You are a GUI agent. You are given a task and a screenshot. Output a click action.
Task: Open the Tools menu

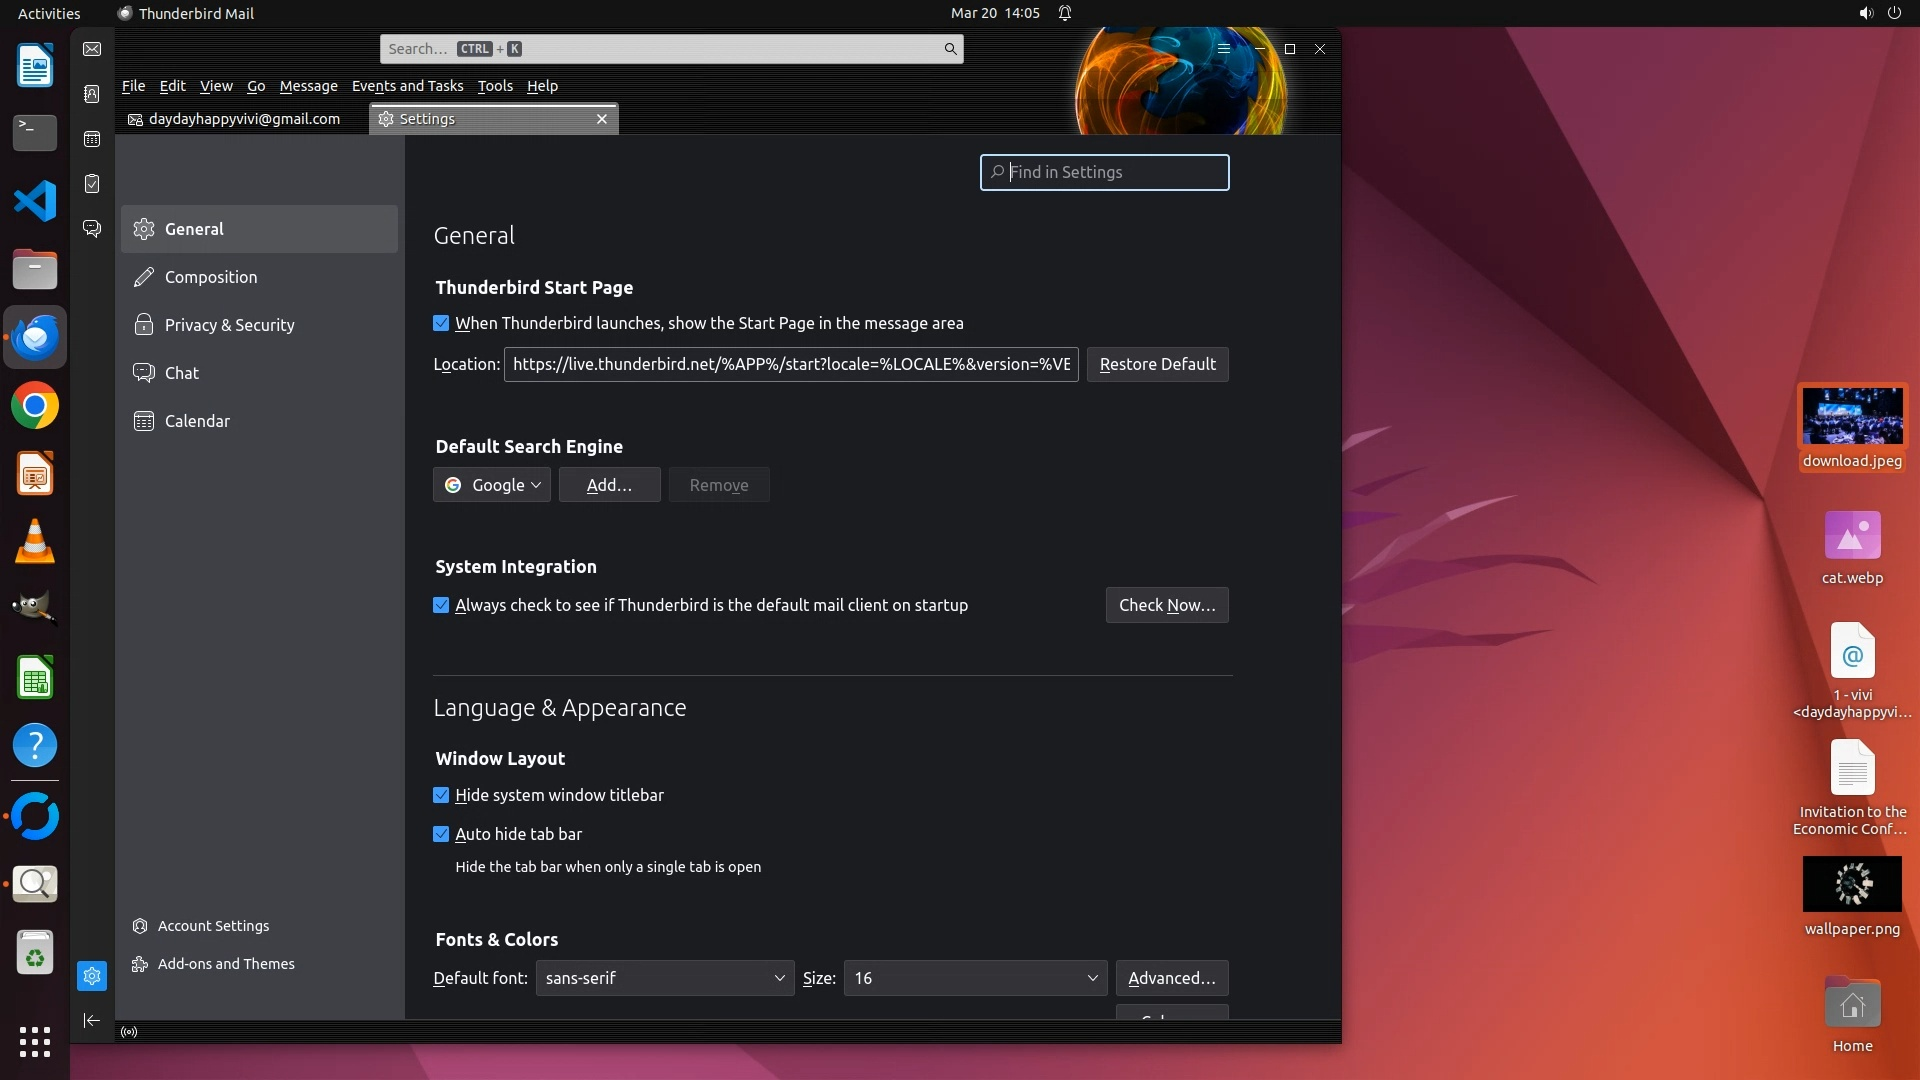[495, 86]
